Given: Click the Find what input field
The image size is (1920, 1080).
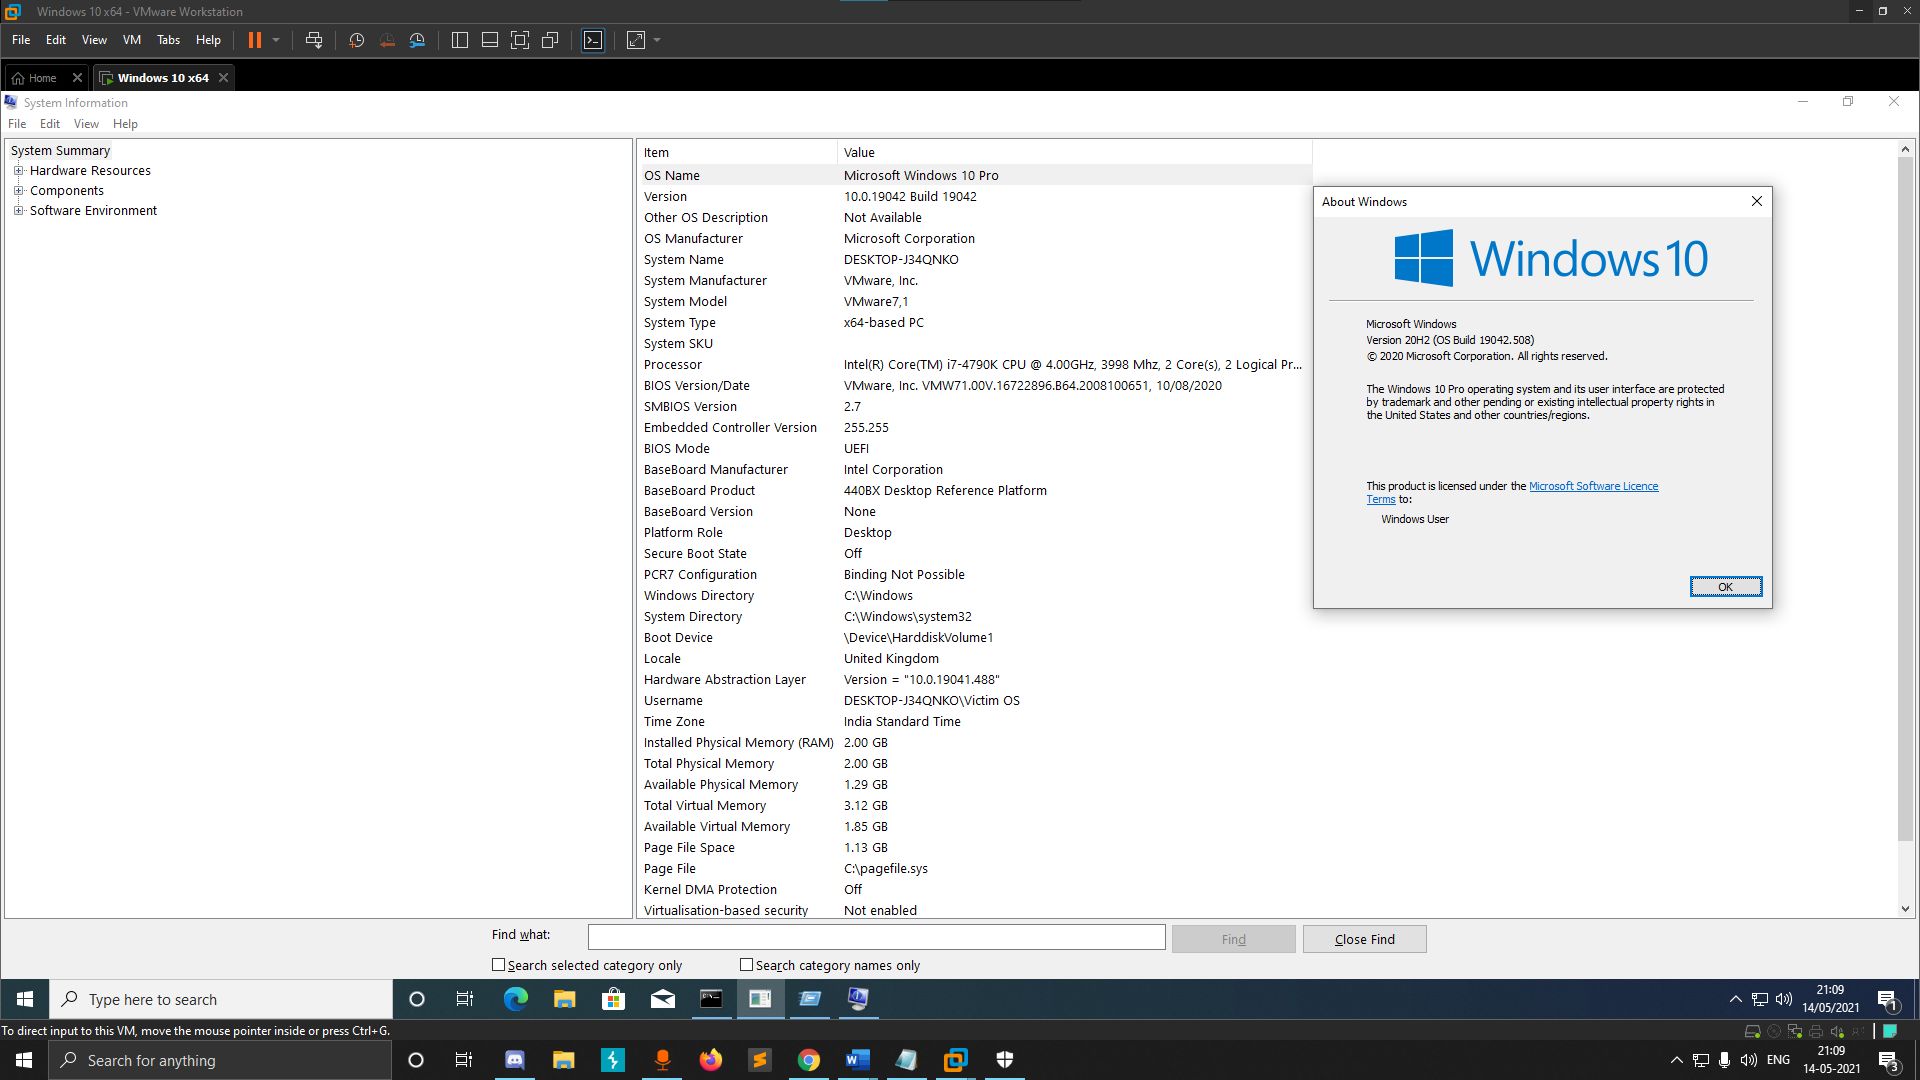Looking at the screenshot, I should [x=876, y=937].
